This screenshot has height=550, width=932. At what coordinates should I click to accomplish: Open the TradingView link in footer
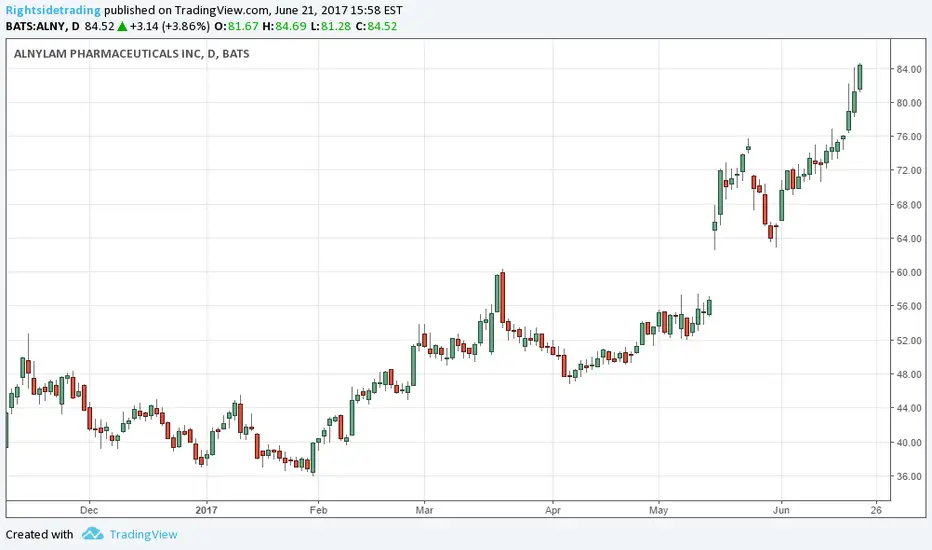click(143, 535)
